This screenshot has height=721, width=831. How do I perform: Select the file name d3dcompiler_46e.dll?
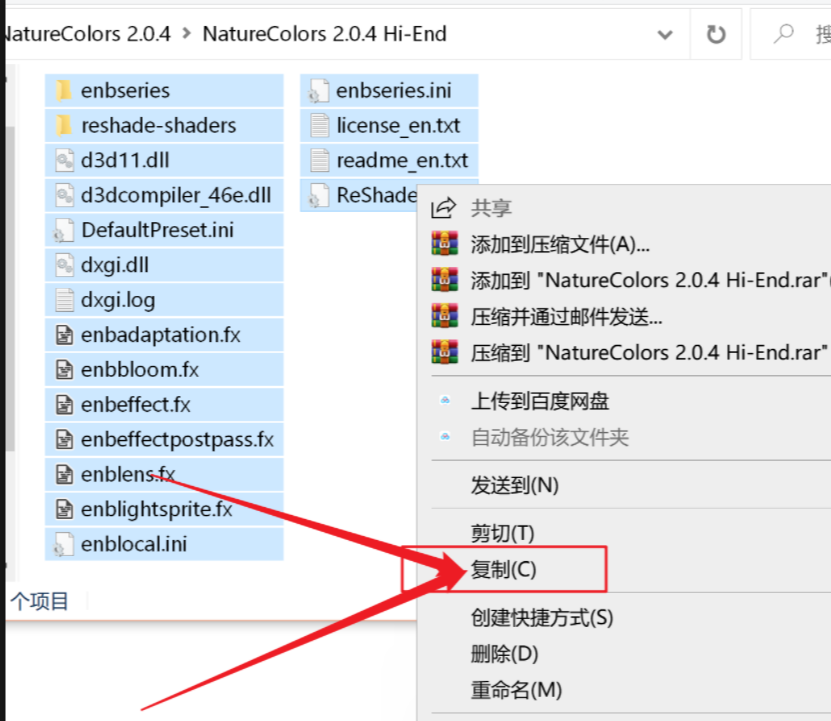(x=176, y=196)
